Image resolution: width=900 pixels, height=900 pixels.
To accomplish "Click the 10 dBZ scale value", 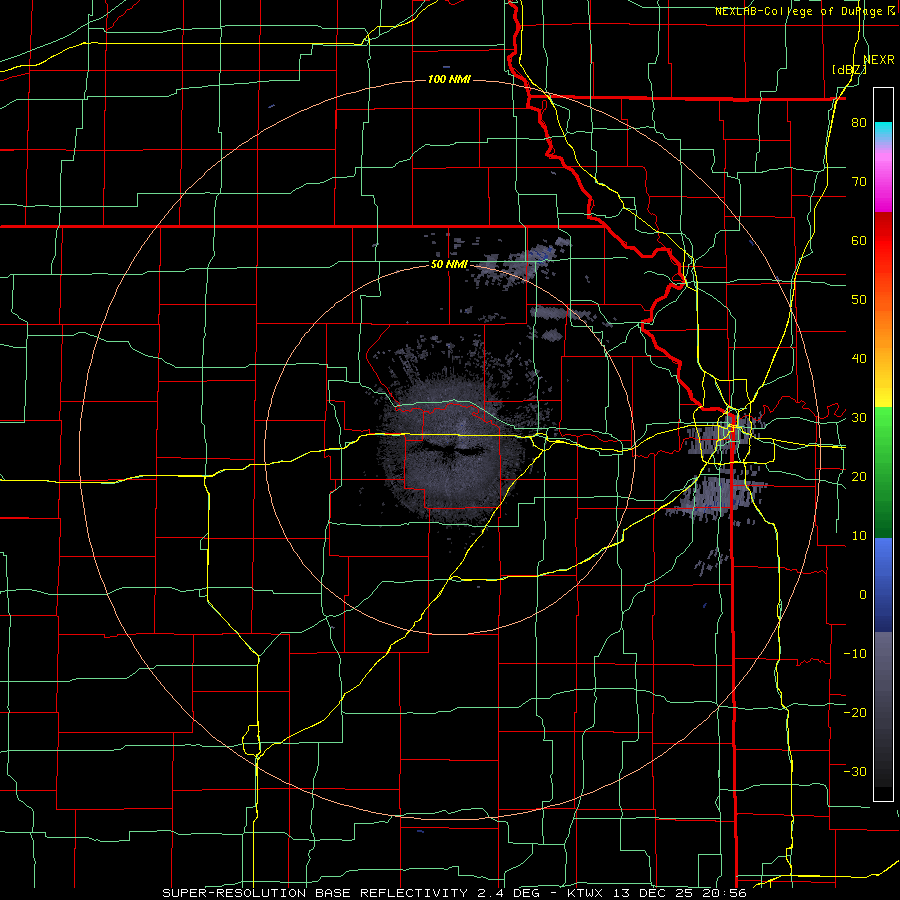I will pyautogui.click(x=859, y=536).
